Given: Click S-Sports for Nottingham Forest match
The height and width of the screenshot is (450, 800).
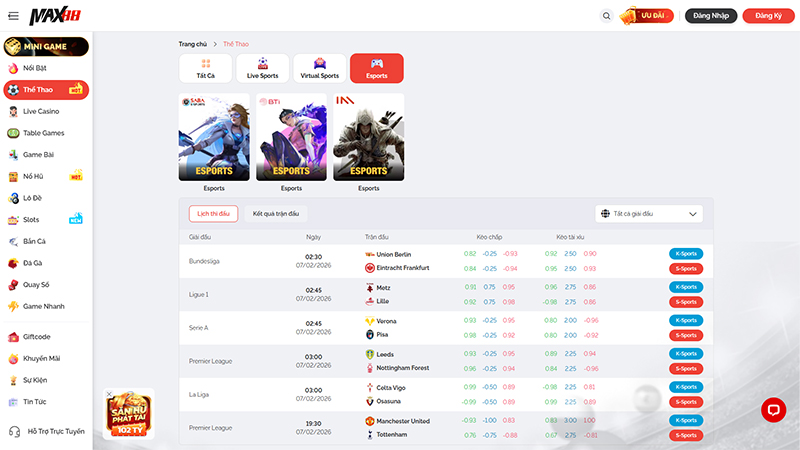Looking at the screenshot, I should point(686,369).
